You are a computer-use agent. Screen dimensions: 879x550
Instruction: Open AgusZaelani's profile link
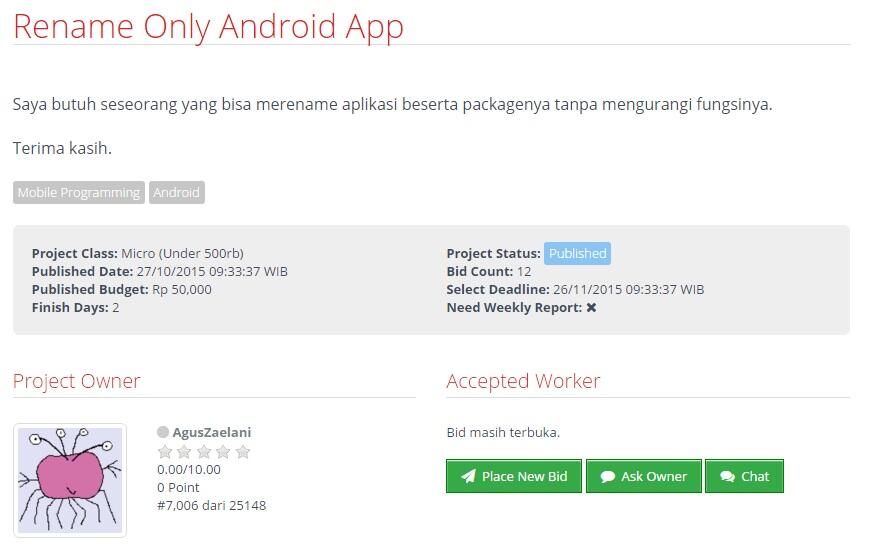[212, 432]
